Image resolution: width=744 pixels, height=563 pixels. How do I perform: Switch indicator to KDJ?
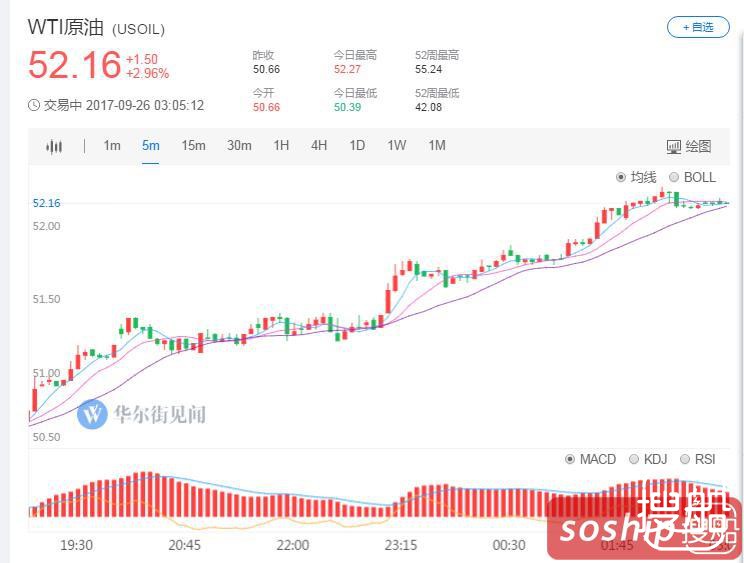648,459
